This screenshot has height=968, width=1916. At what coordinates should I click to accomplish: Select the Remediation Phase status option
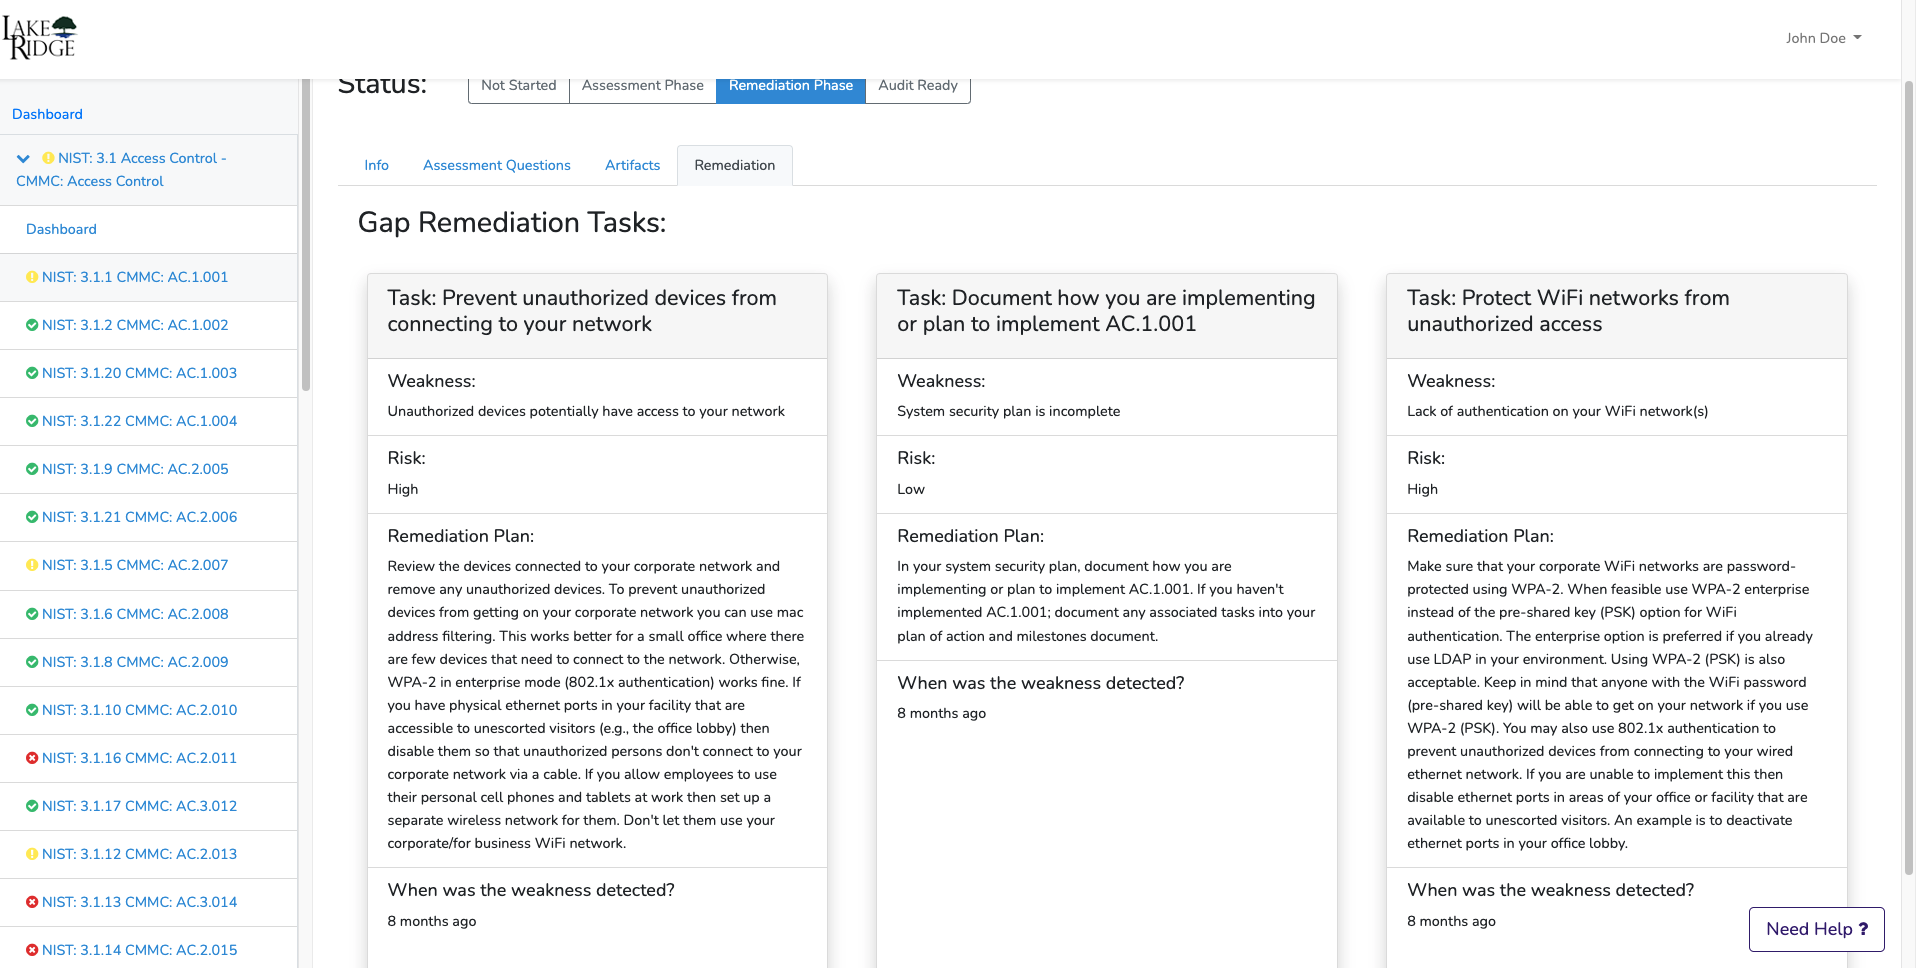[x=790, y=86]
